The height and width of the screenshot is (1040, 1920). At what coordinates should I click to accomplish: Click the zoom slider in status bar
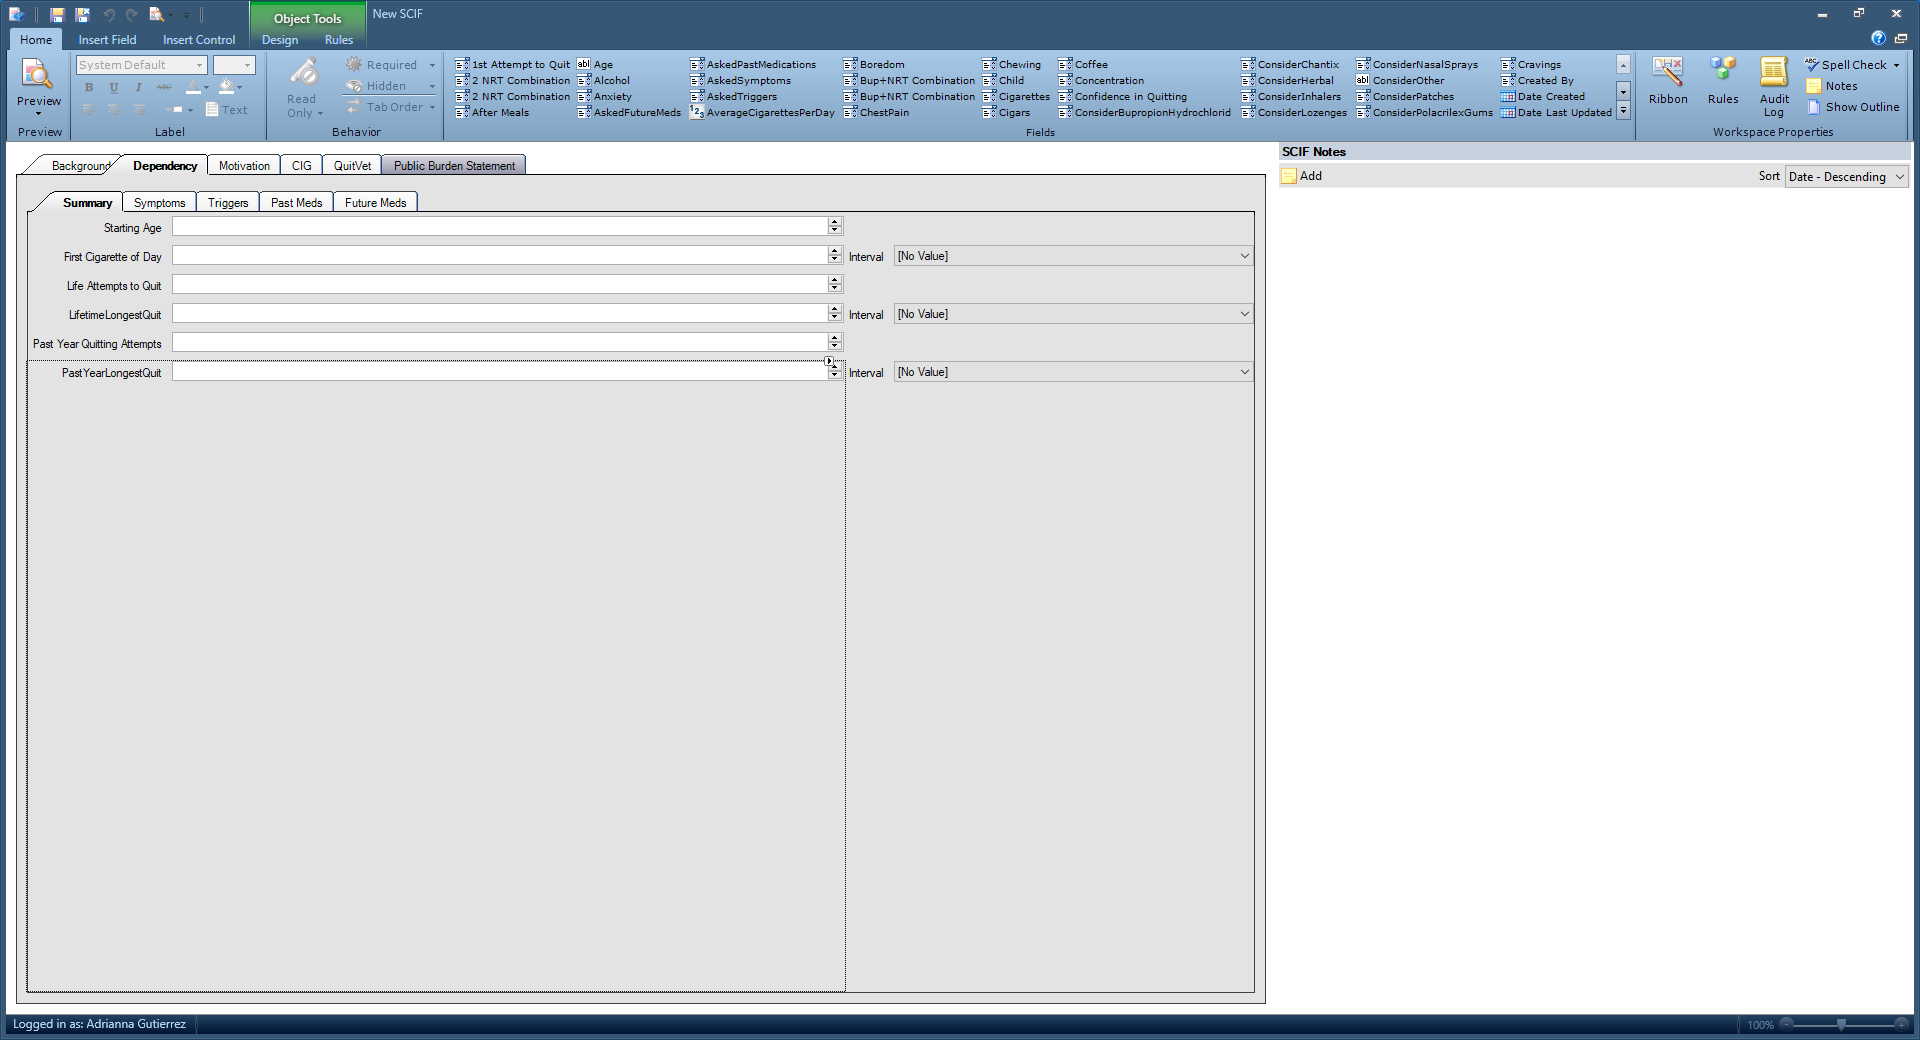click(1841, 1025)
